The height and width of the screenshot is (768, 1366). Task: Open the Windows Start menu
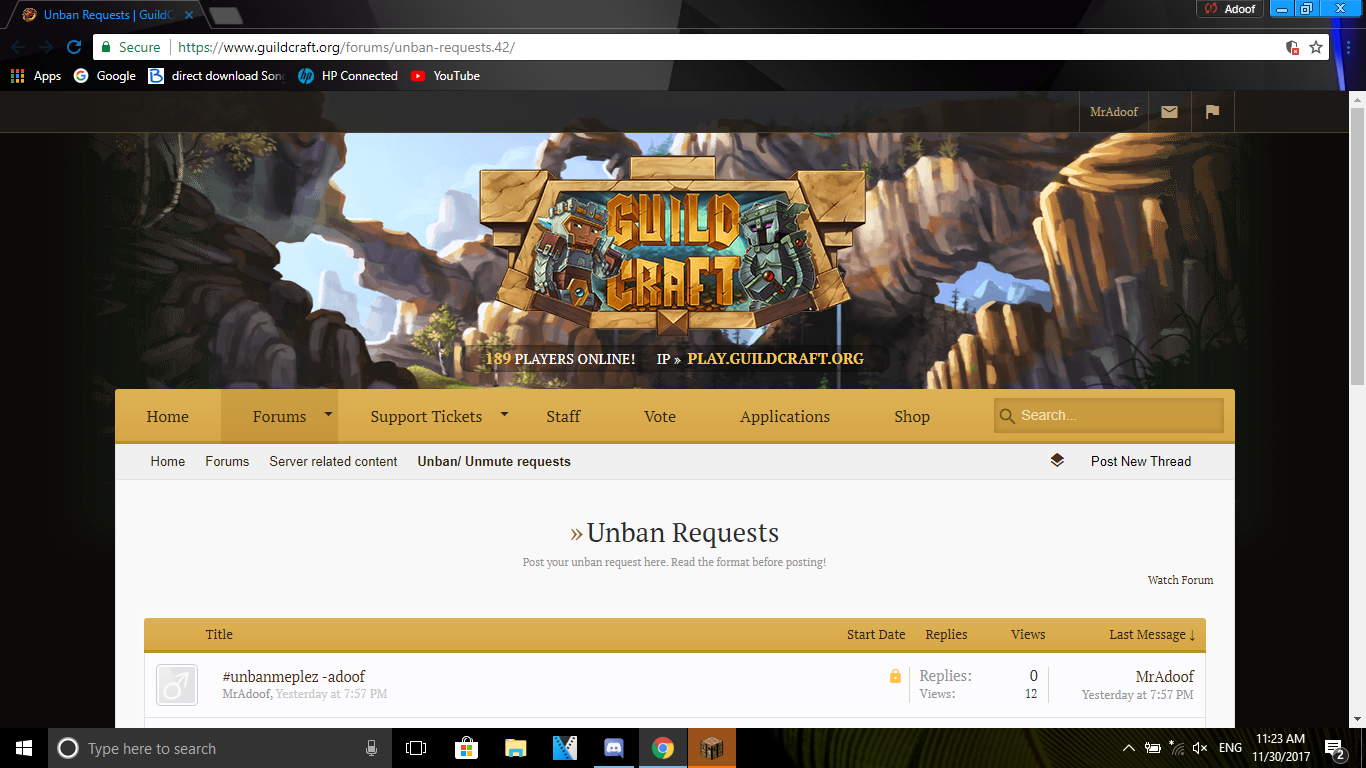point(24,748)
